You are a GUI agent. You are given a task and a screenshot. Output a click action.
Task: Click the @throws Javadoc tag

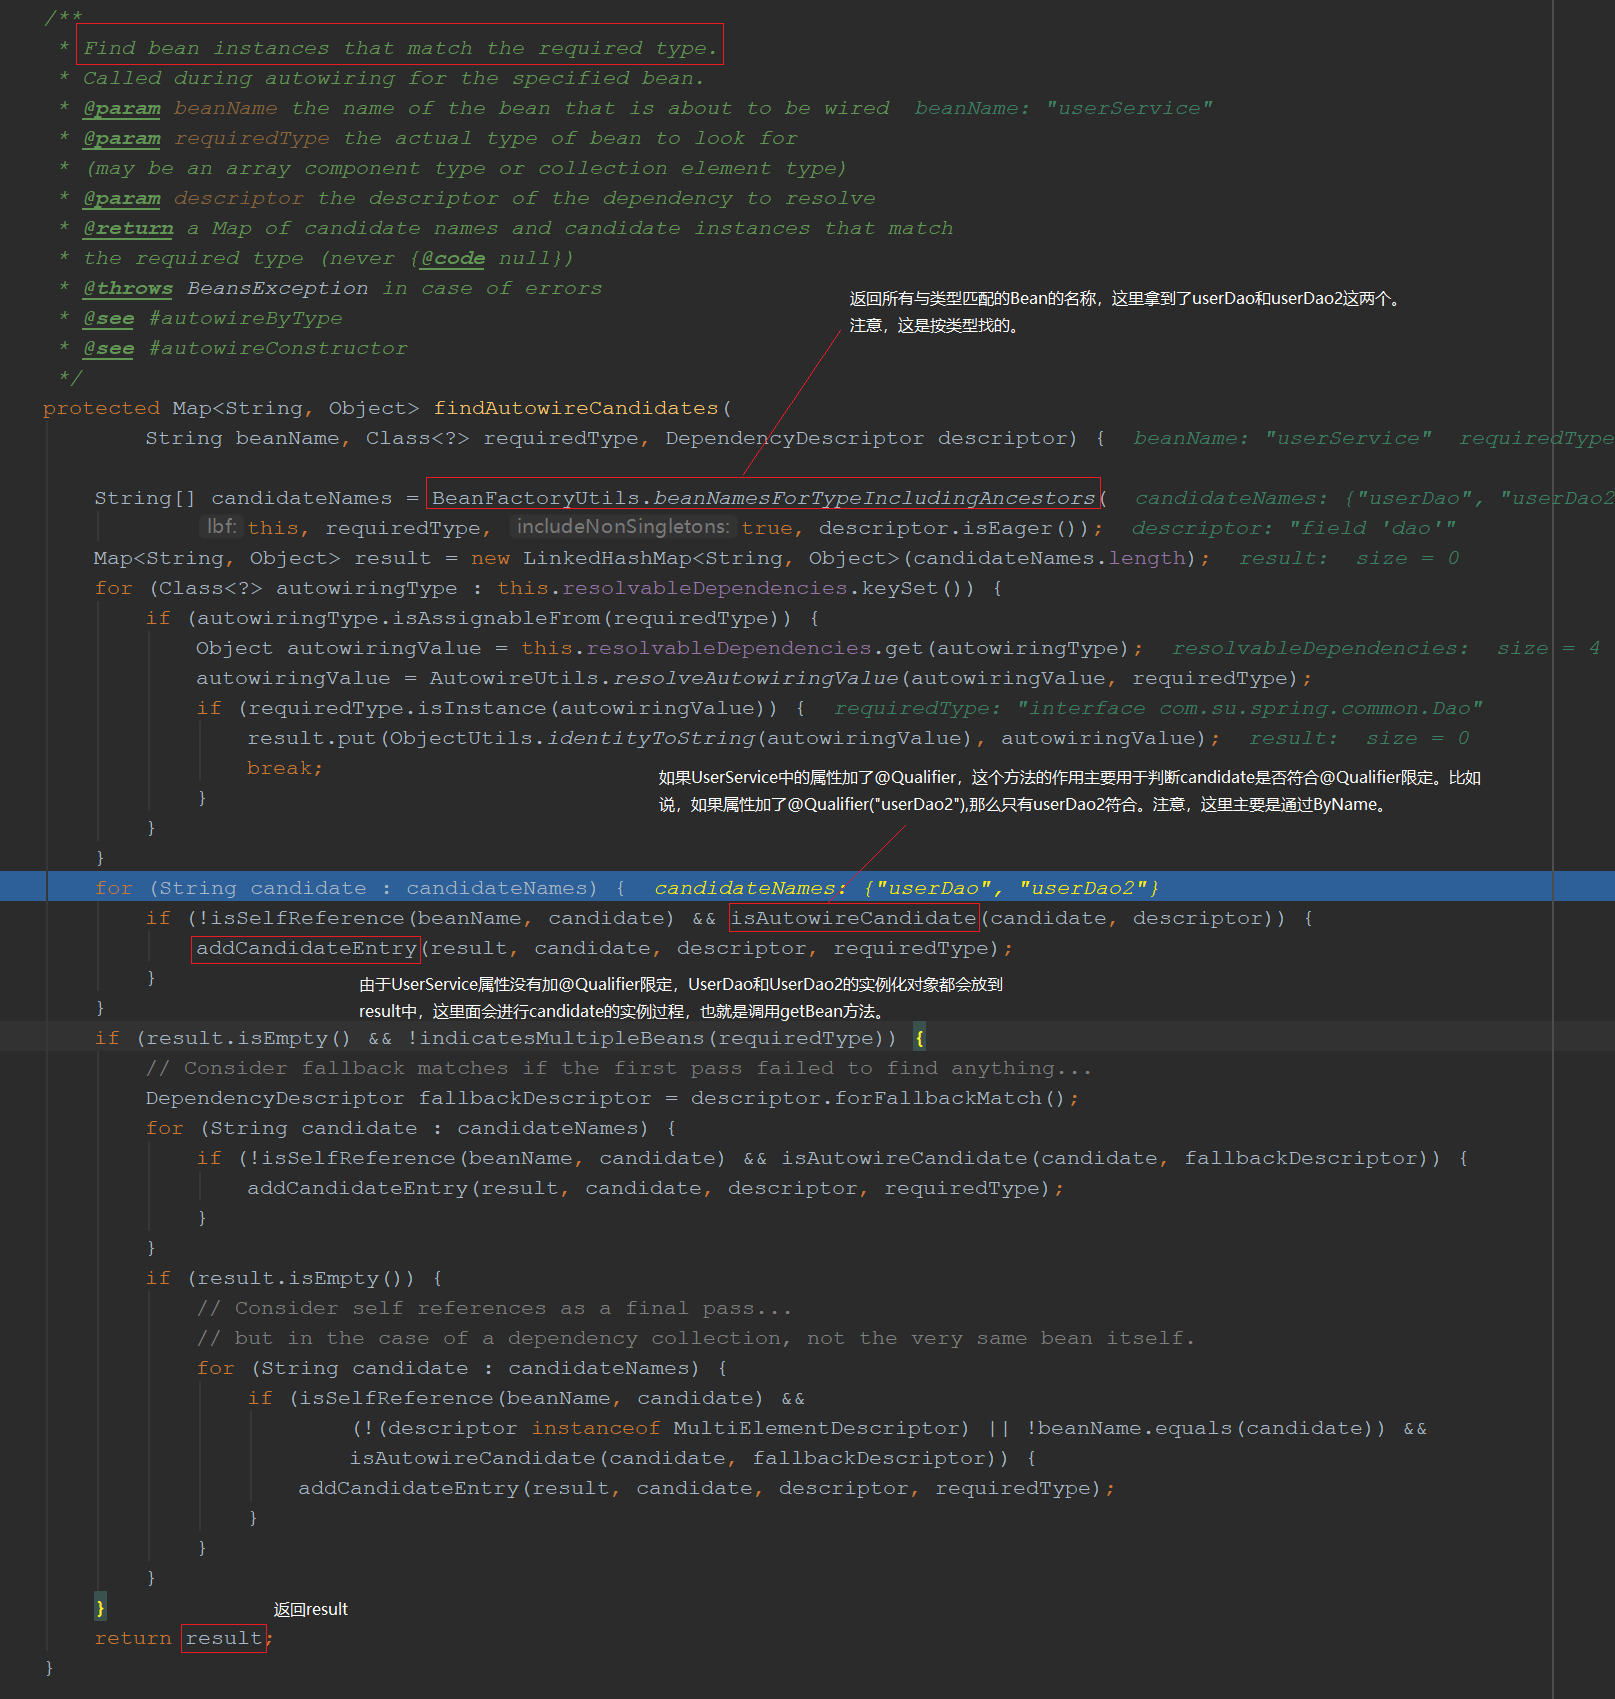(x=128, y=288)
